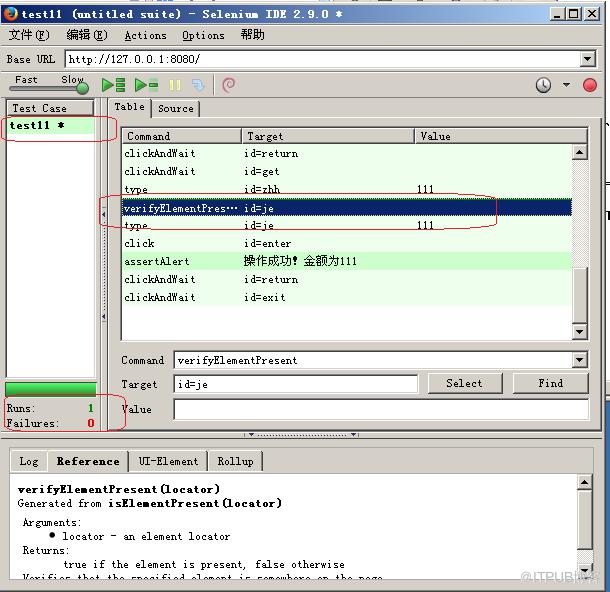The image size is (610, 592).
Task: Click the Test Case panel header
Action: tap(50, 108)
